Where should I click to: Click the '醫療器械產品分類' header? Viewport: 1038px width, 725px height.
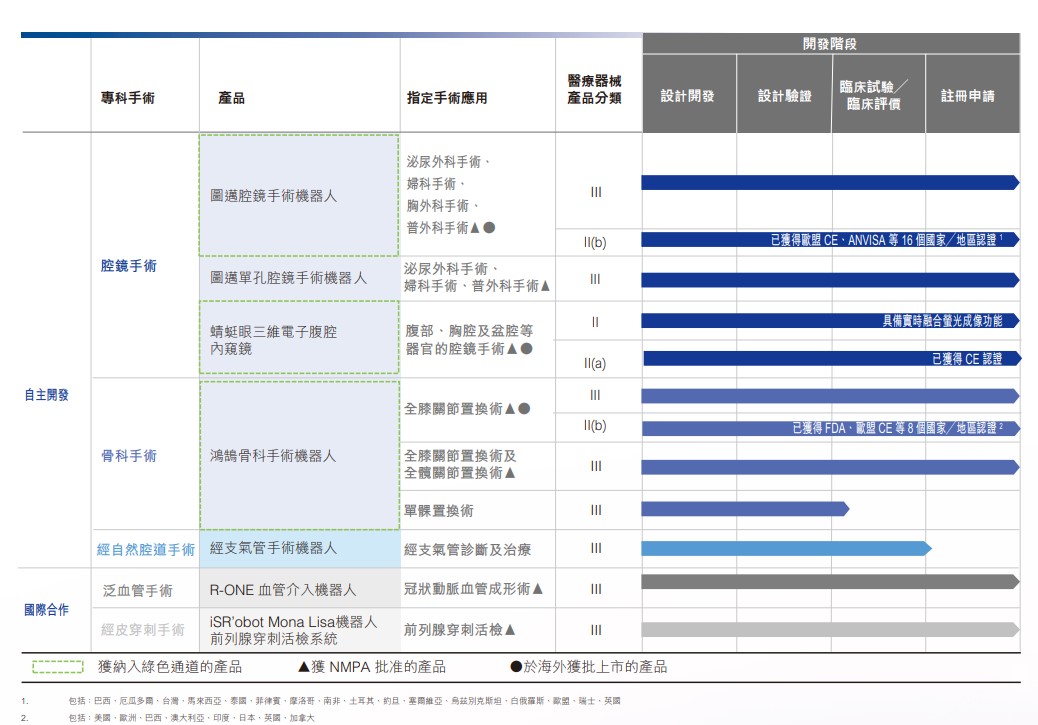click(x=594, y=89)
